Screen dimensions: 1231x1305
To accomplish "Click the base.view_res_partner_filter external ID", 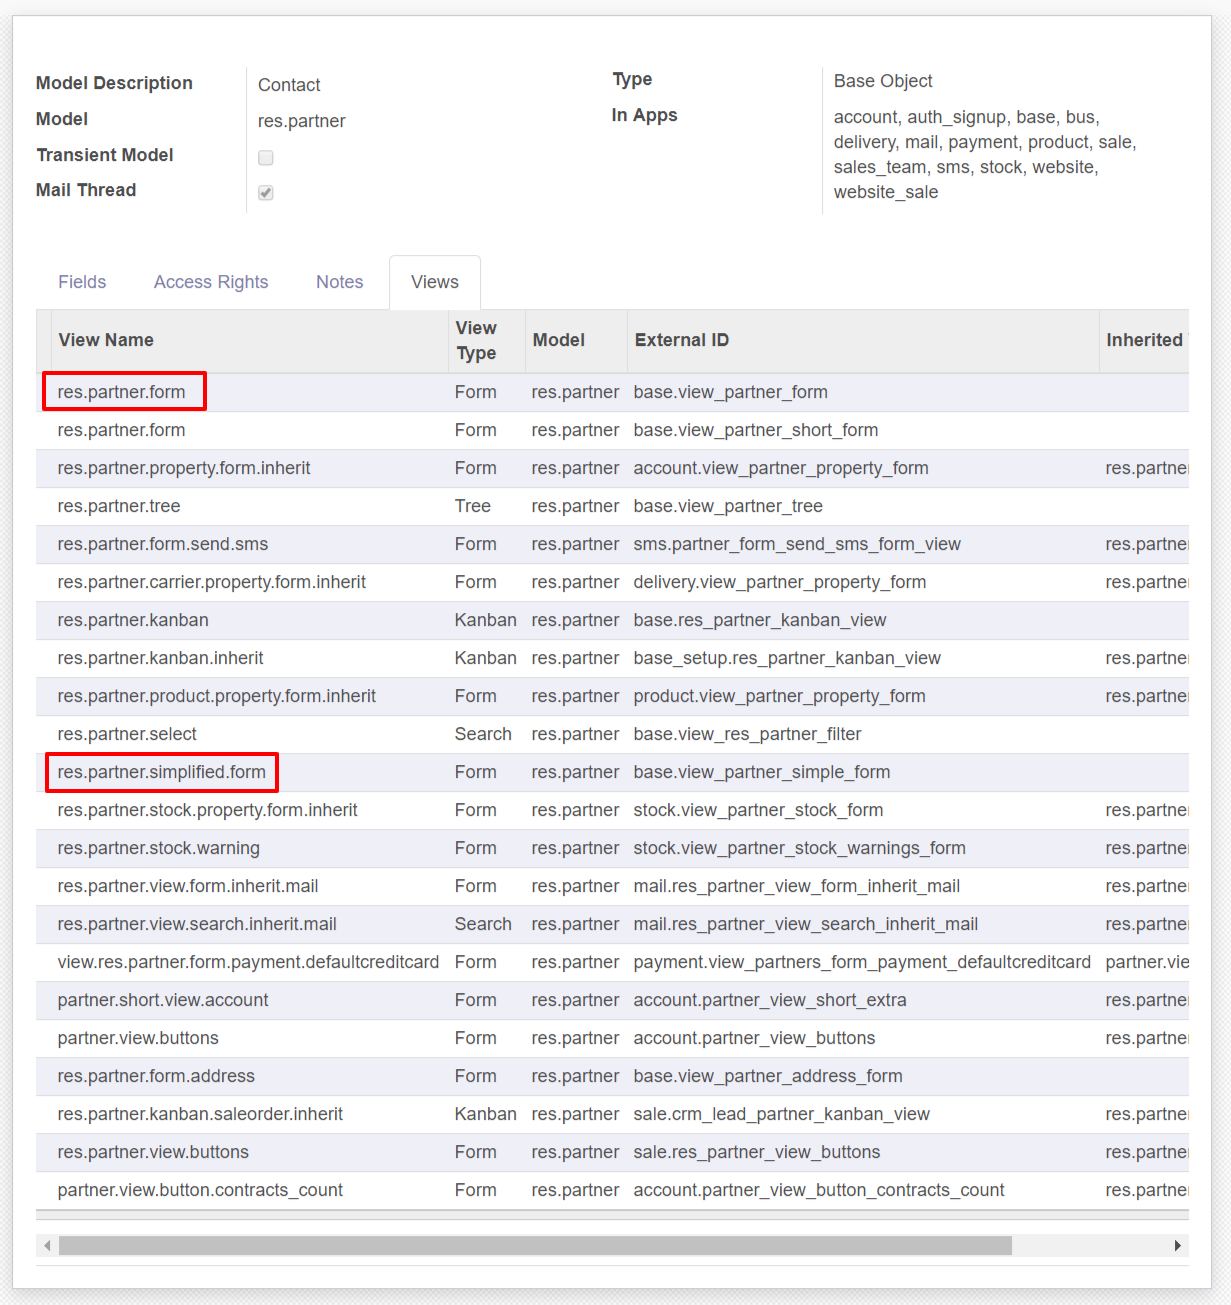I will pyautogui.click(x=747, y=734).
